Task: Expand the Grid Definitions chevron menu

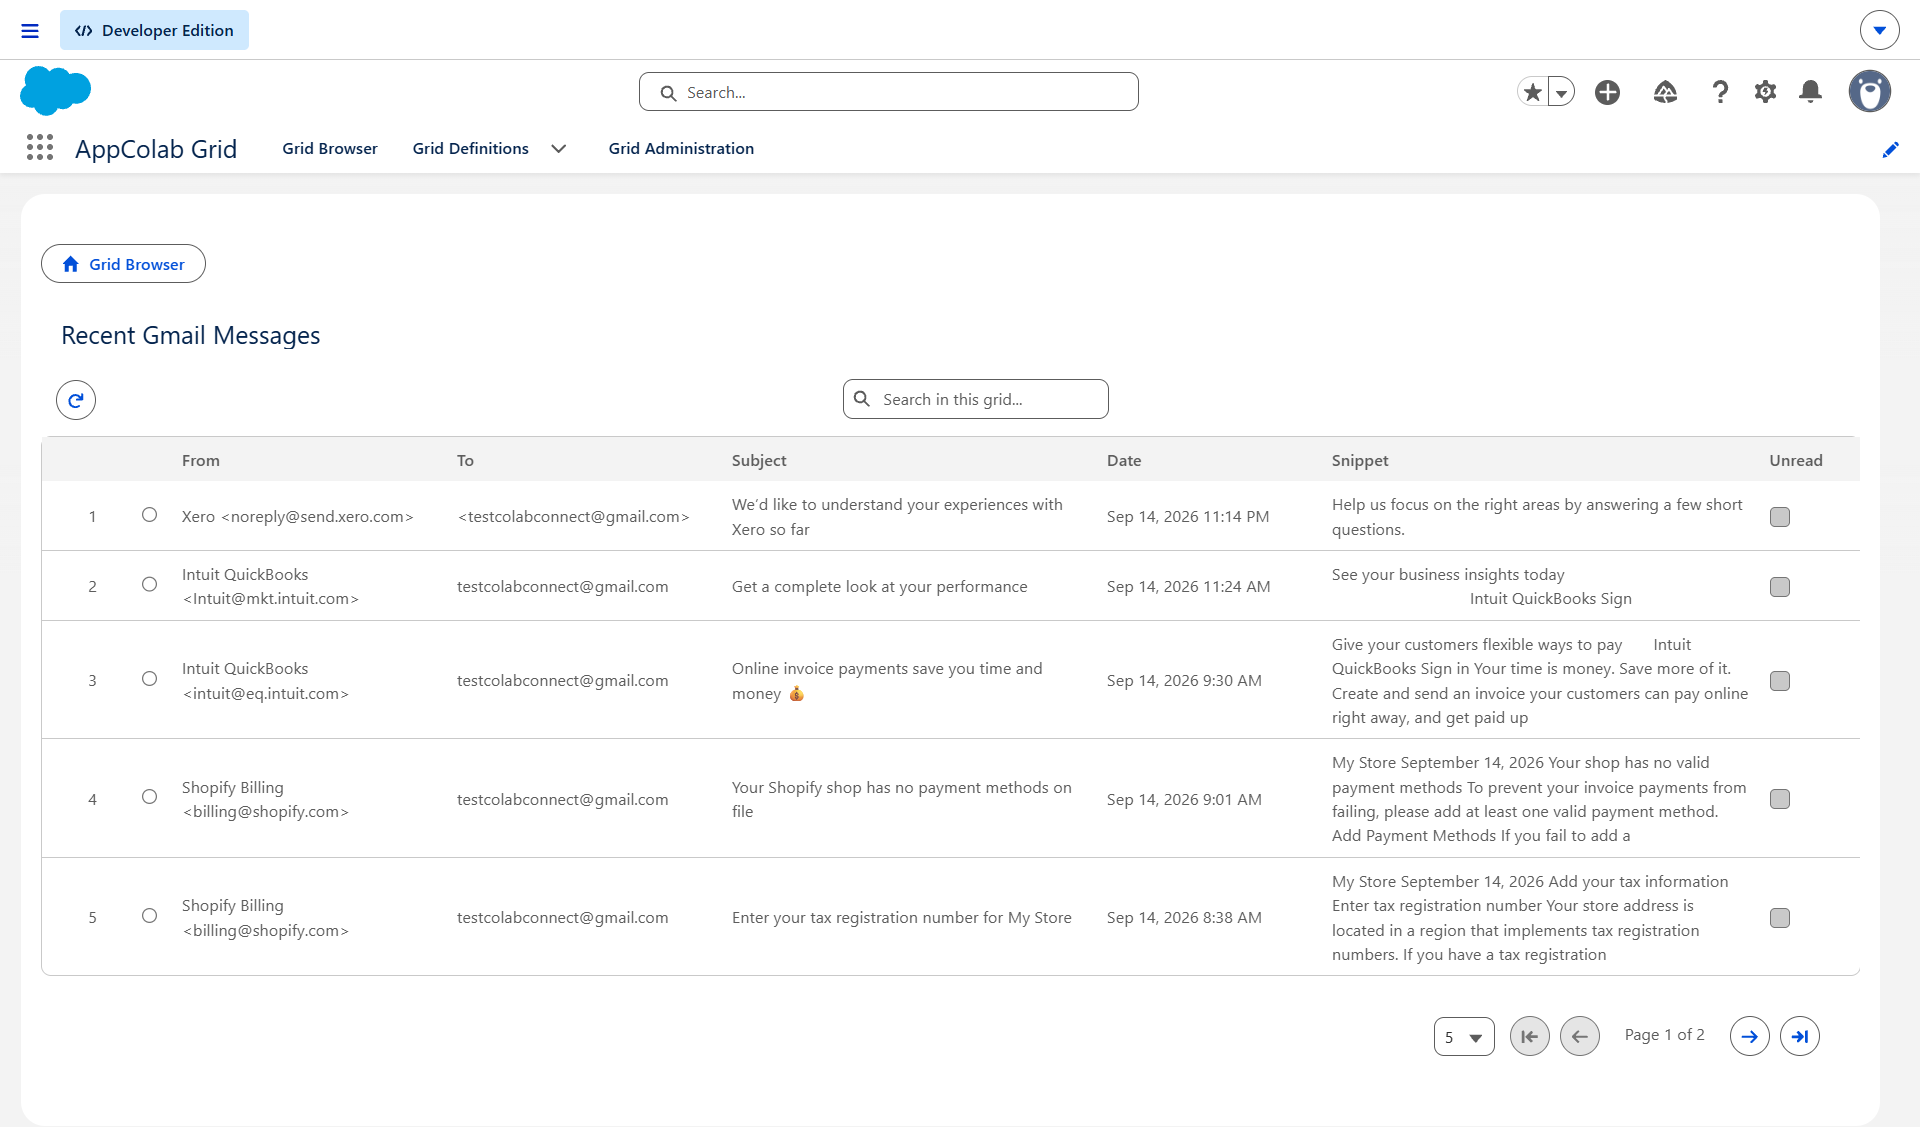Action: 559,149
